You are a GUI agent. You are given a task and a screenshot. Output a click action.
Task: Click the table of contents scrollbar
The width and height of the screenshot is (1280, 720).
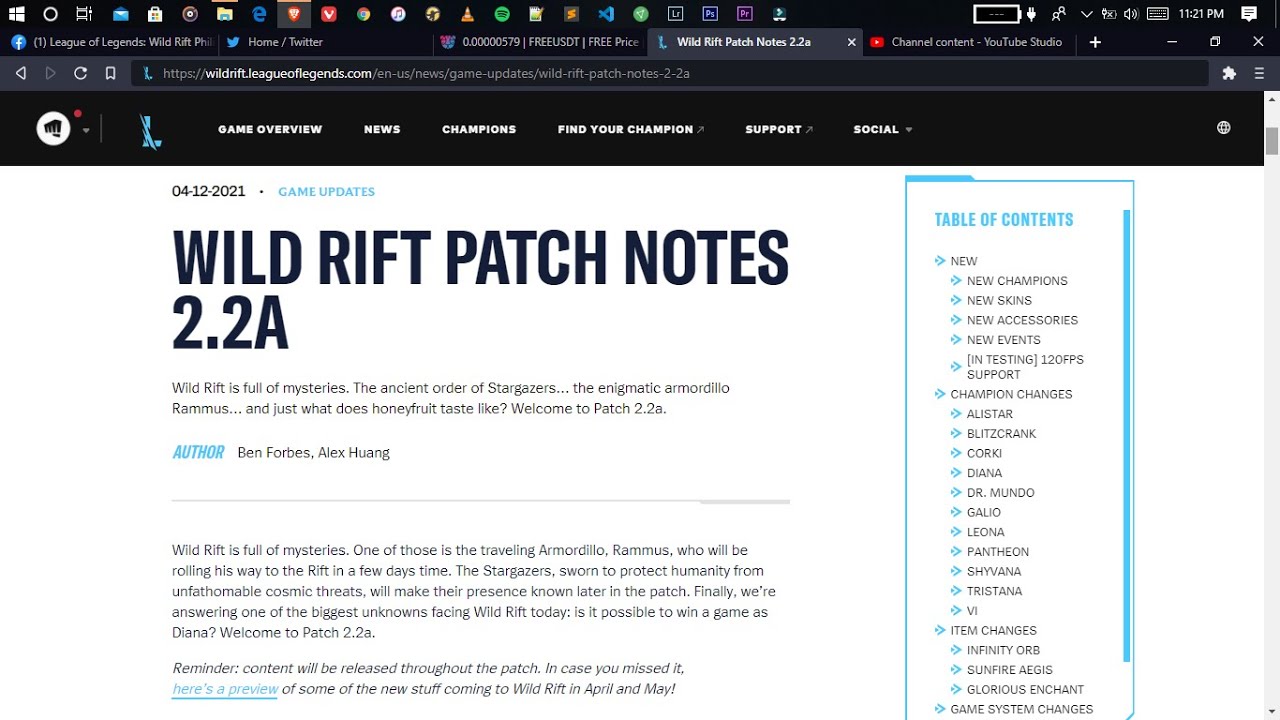click(1127, 436)
